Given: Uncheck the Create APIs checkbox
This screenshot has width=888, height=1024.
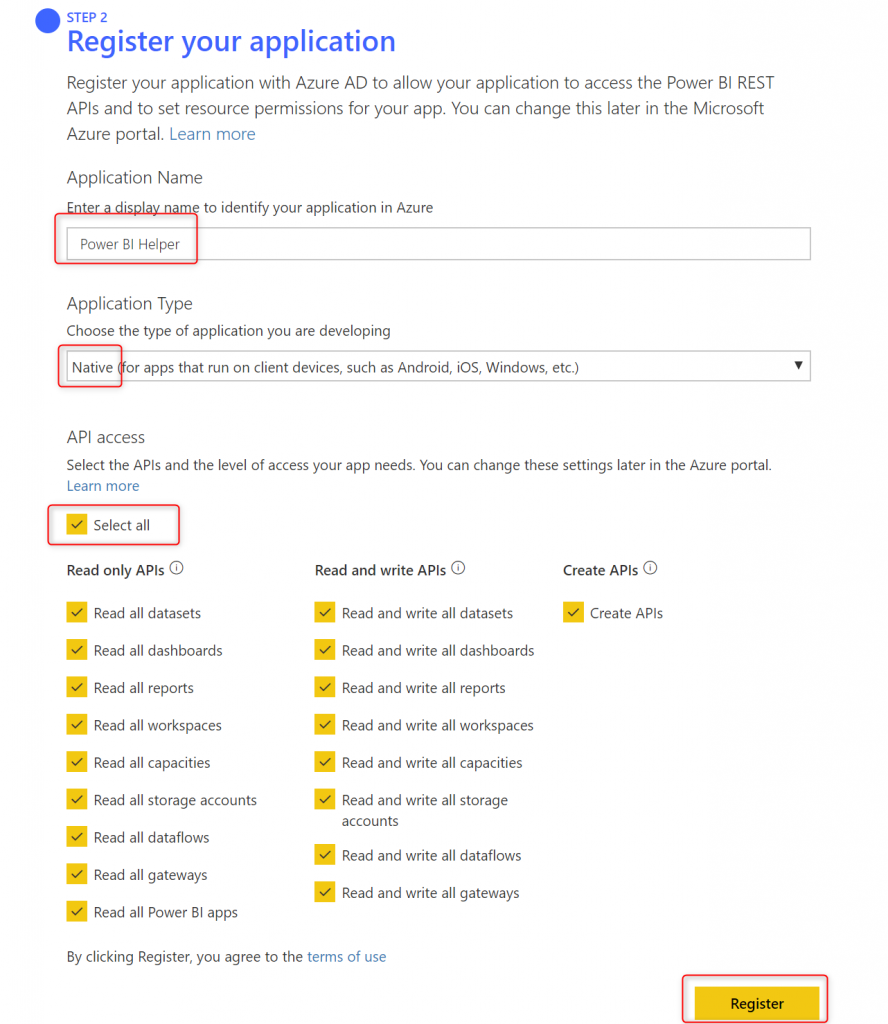Looking at the screenshot, I should [x=573, y=613].
